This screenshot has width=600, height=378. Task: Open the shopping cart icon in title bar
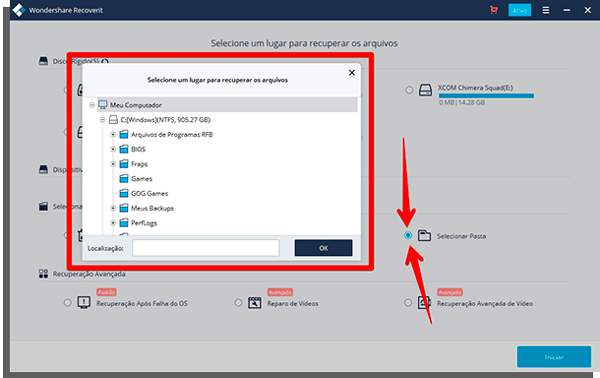tap(494, 10)
